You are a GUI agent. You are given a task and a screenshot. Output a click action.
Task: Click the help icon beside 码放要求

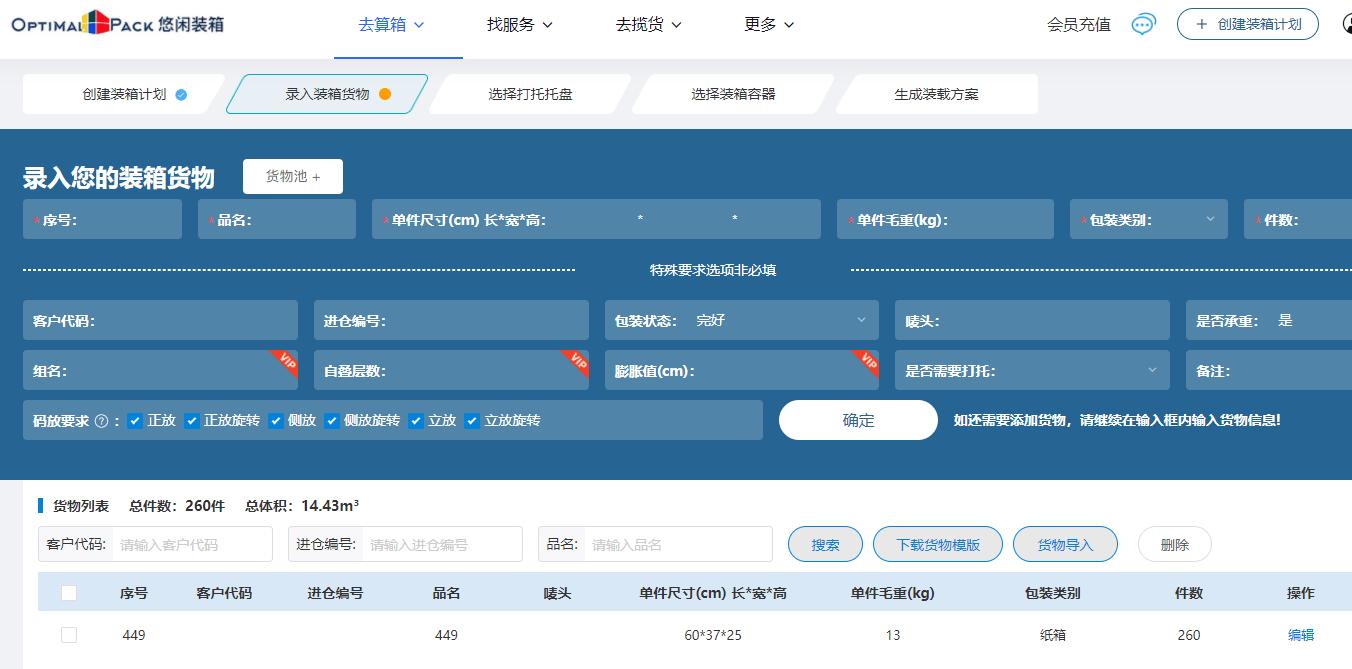(101, 421)
